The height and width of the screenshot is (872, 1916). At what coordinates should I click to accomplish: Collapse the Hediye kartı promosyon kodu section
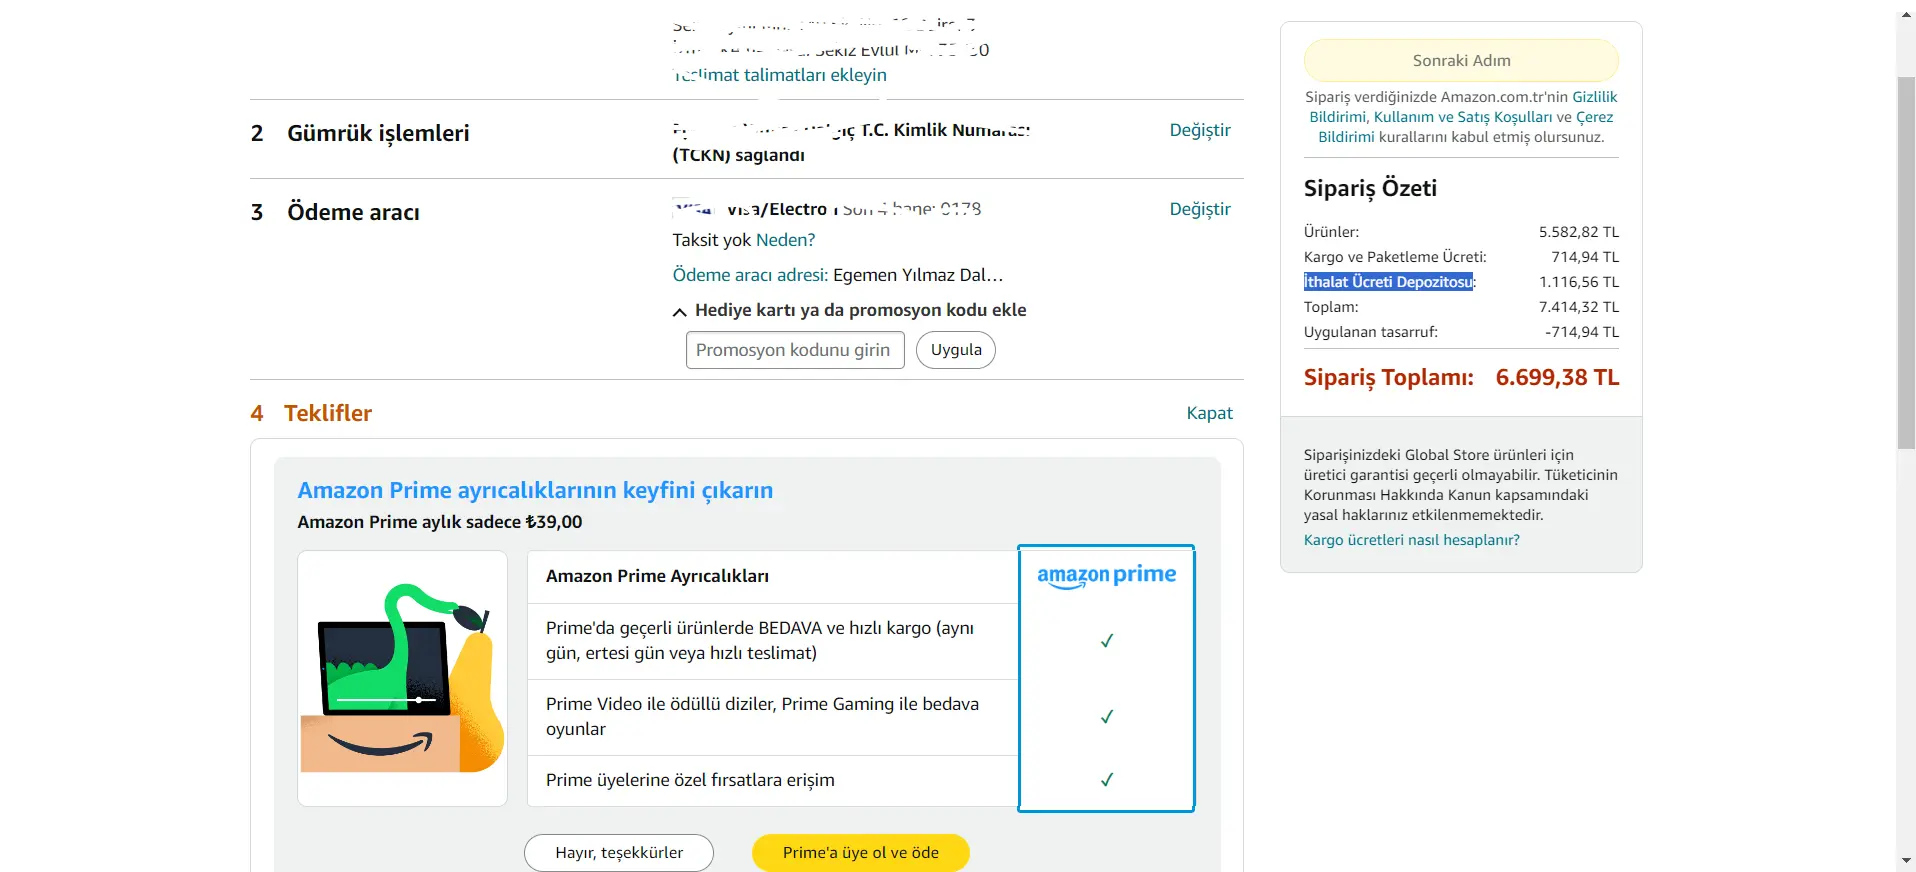(x=849, y=310)
